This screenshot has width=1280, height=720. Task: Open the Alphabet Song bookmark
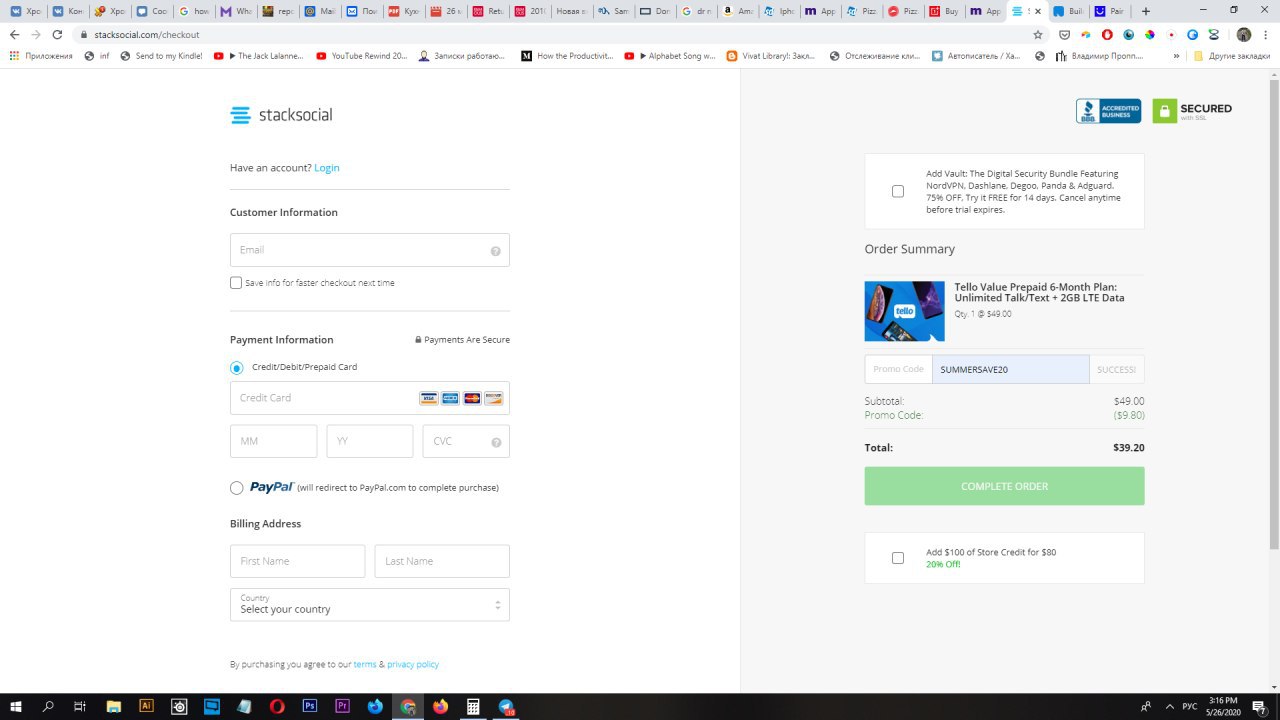click(671, 56)
